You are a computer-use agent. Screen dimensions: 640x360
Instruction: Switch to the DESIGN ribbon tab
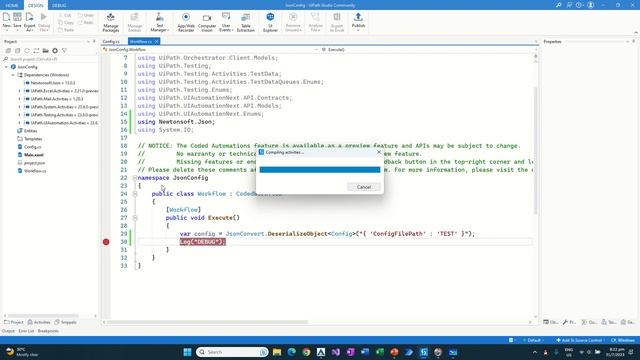[36, 5]
